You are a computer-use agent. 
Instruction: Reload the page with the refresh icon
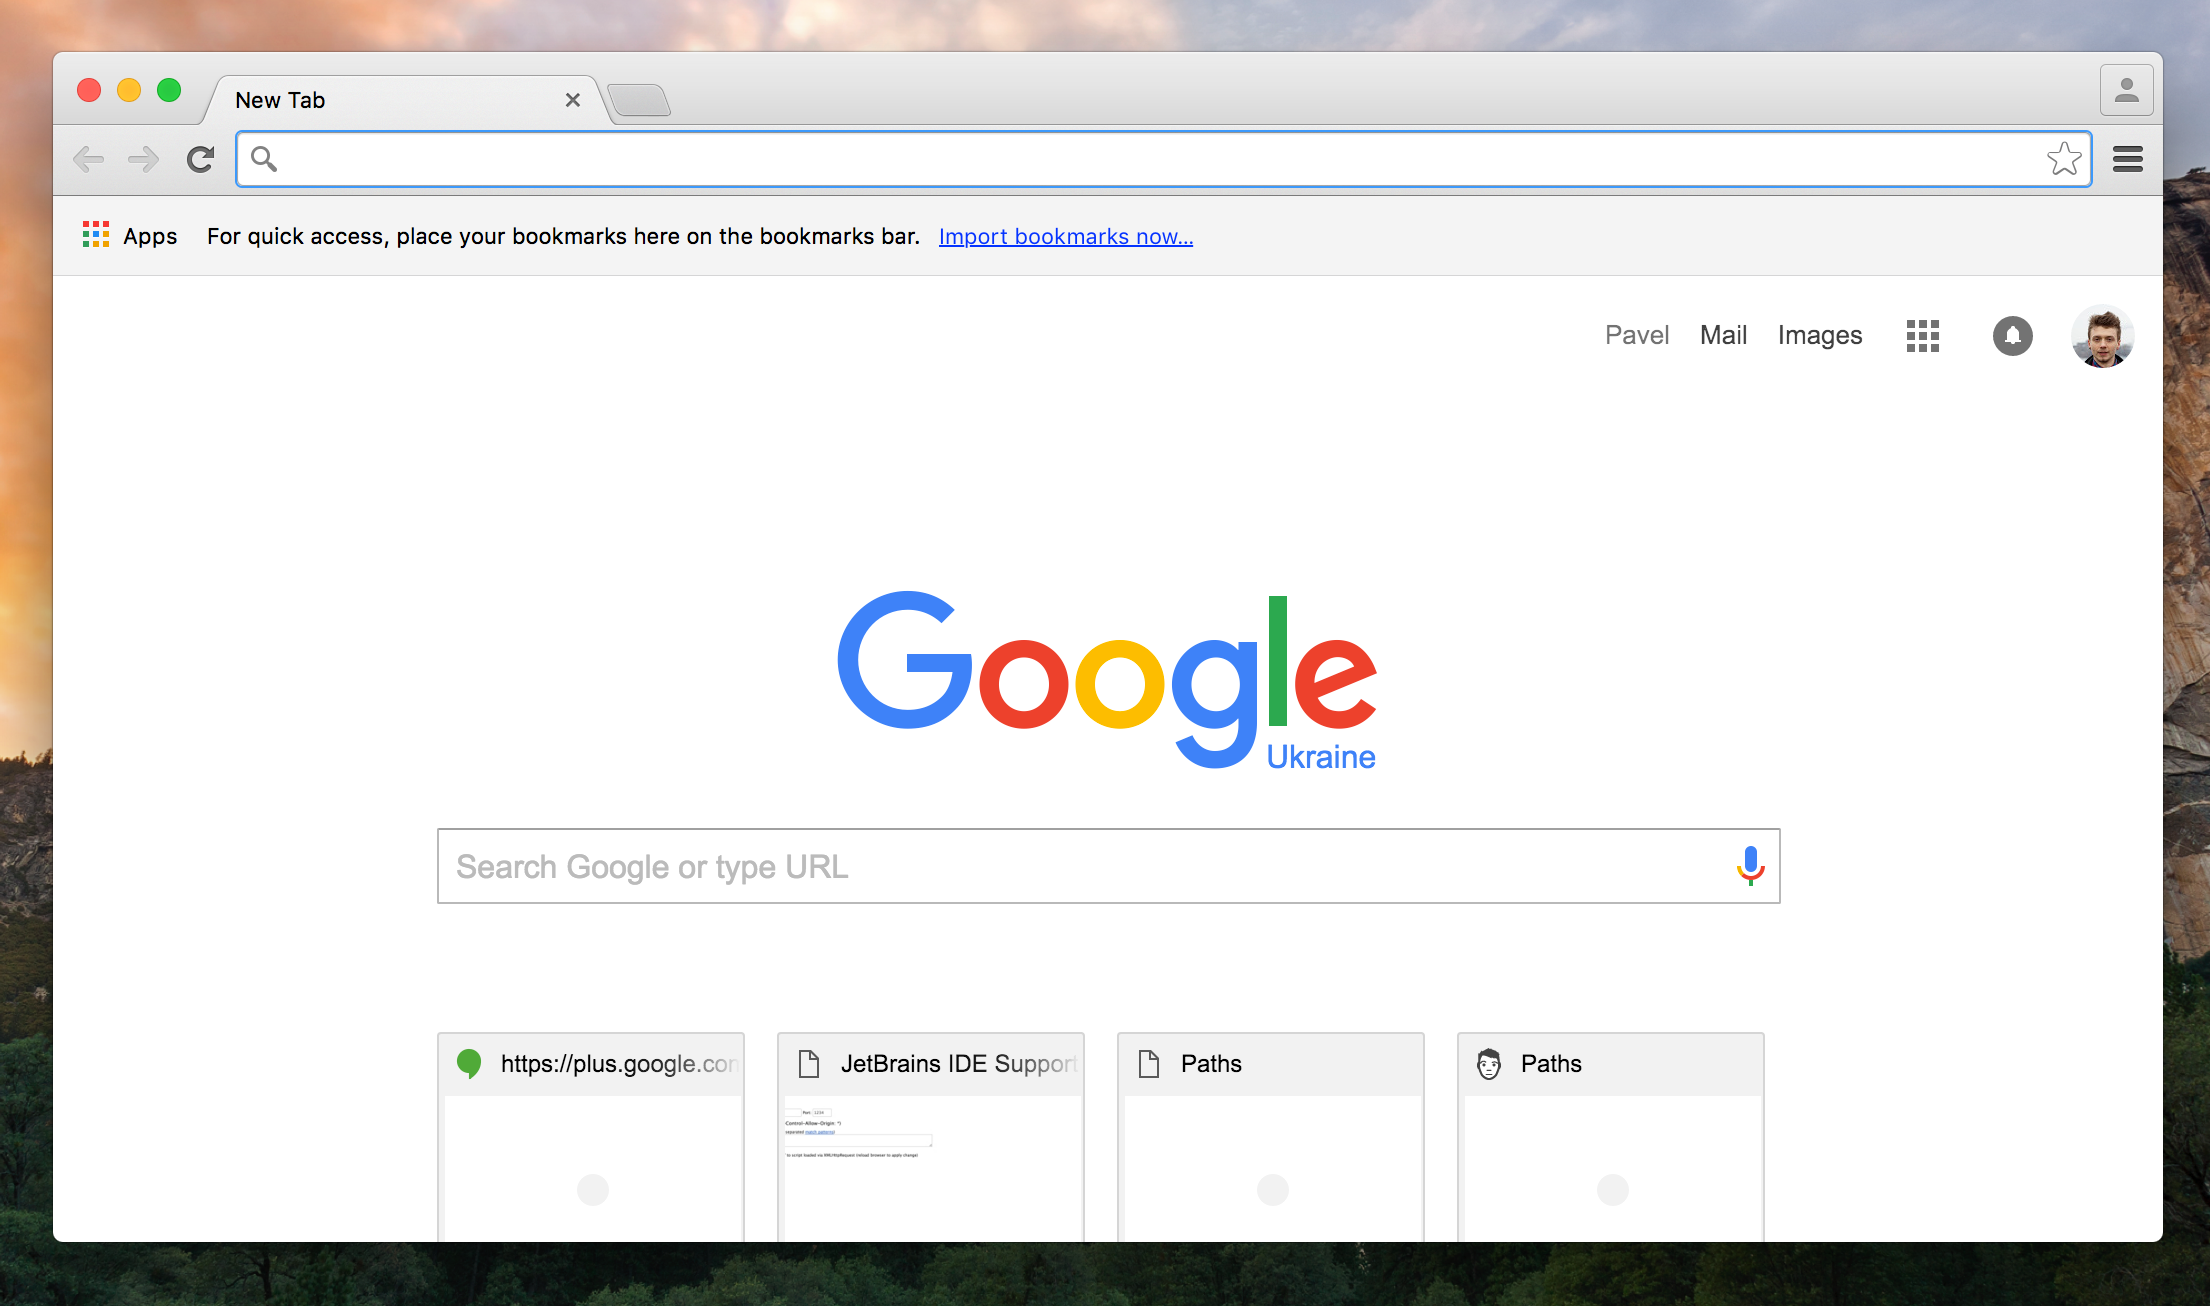click(201, 159)
